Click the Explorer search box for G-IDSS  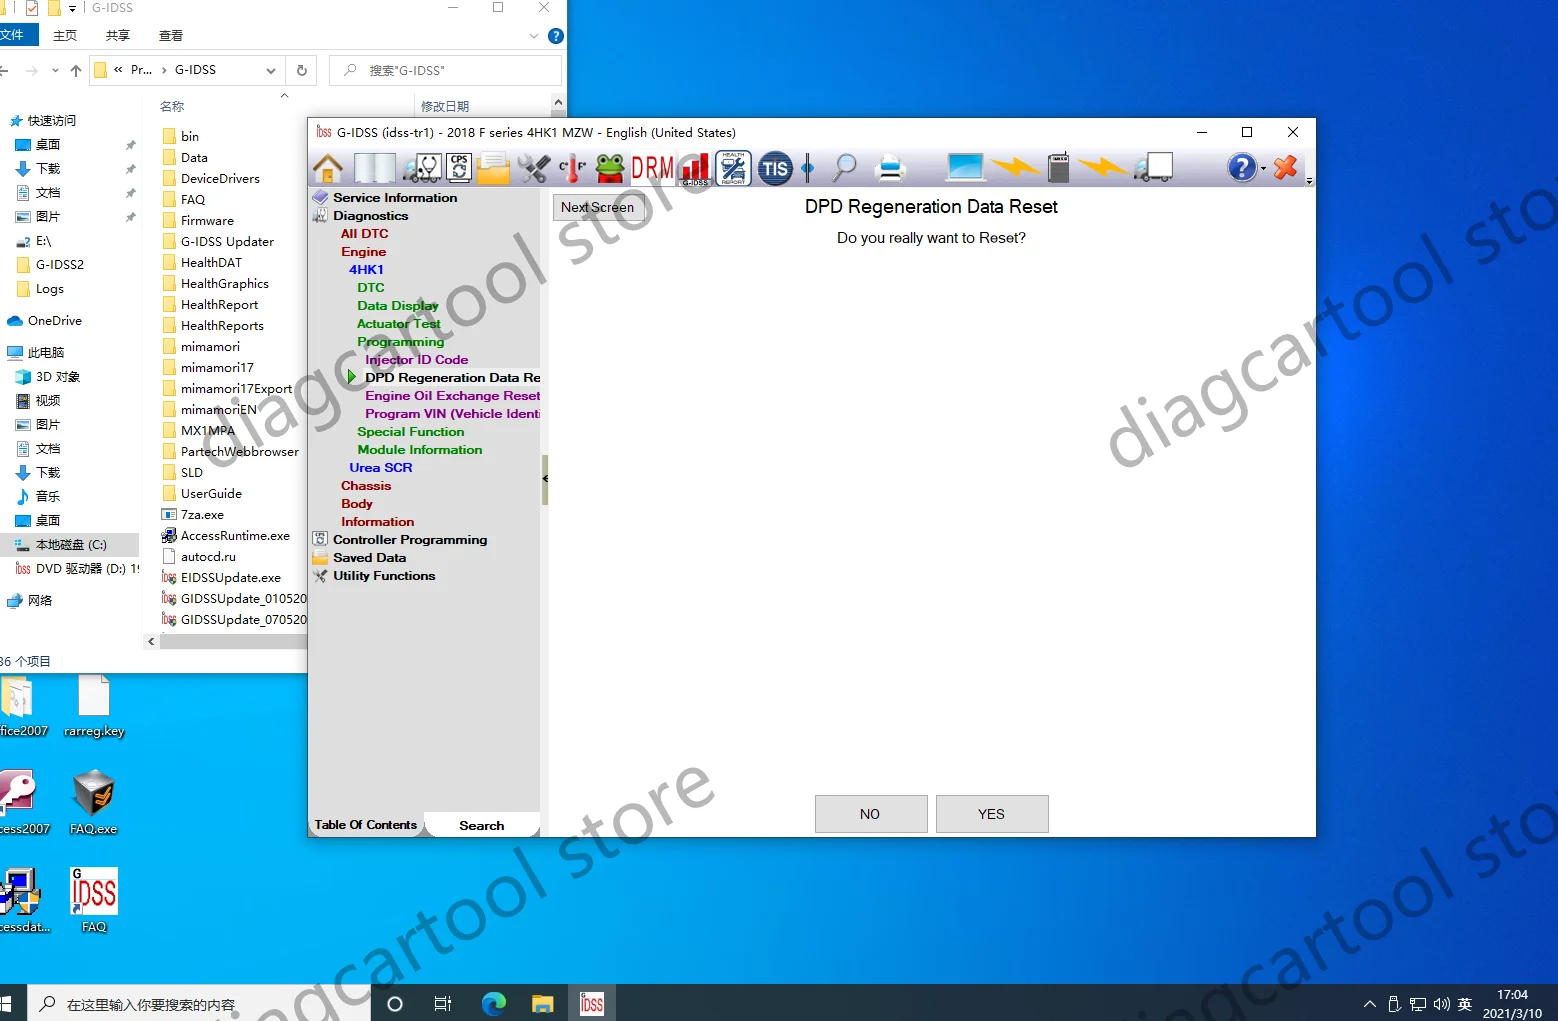click(445, 70)
